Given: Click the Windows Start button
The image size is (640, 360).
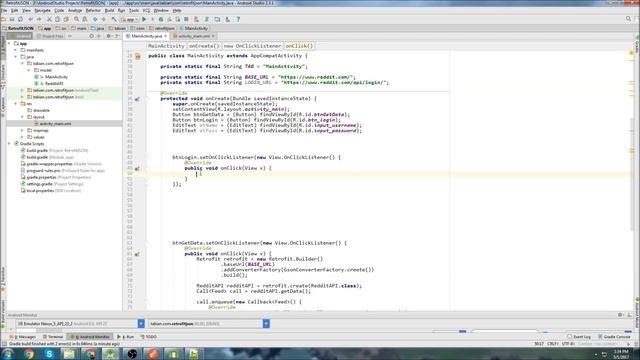Looking at the screenshot, I should 7,354.
